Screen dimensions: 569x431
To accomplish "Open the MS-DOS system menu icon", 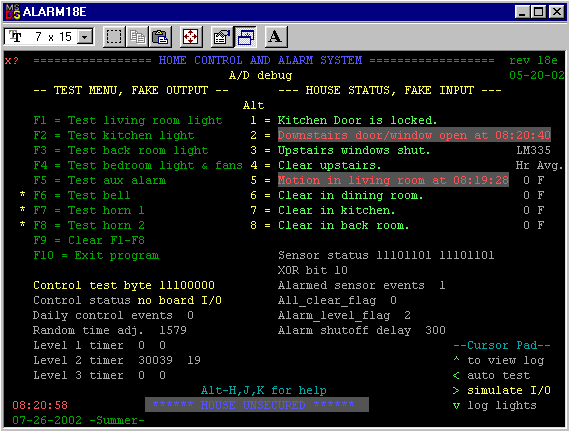I will 13,12.
